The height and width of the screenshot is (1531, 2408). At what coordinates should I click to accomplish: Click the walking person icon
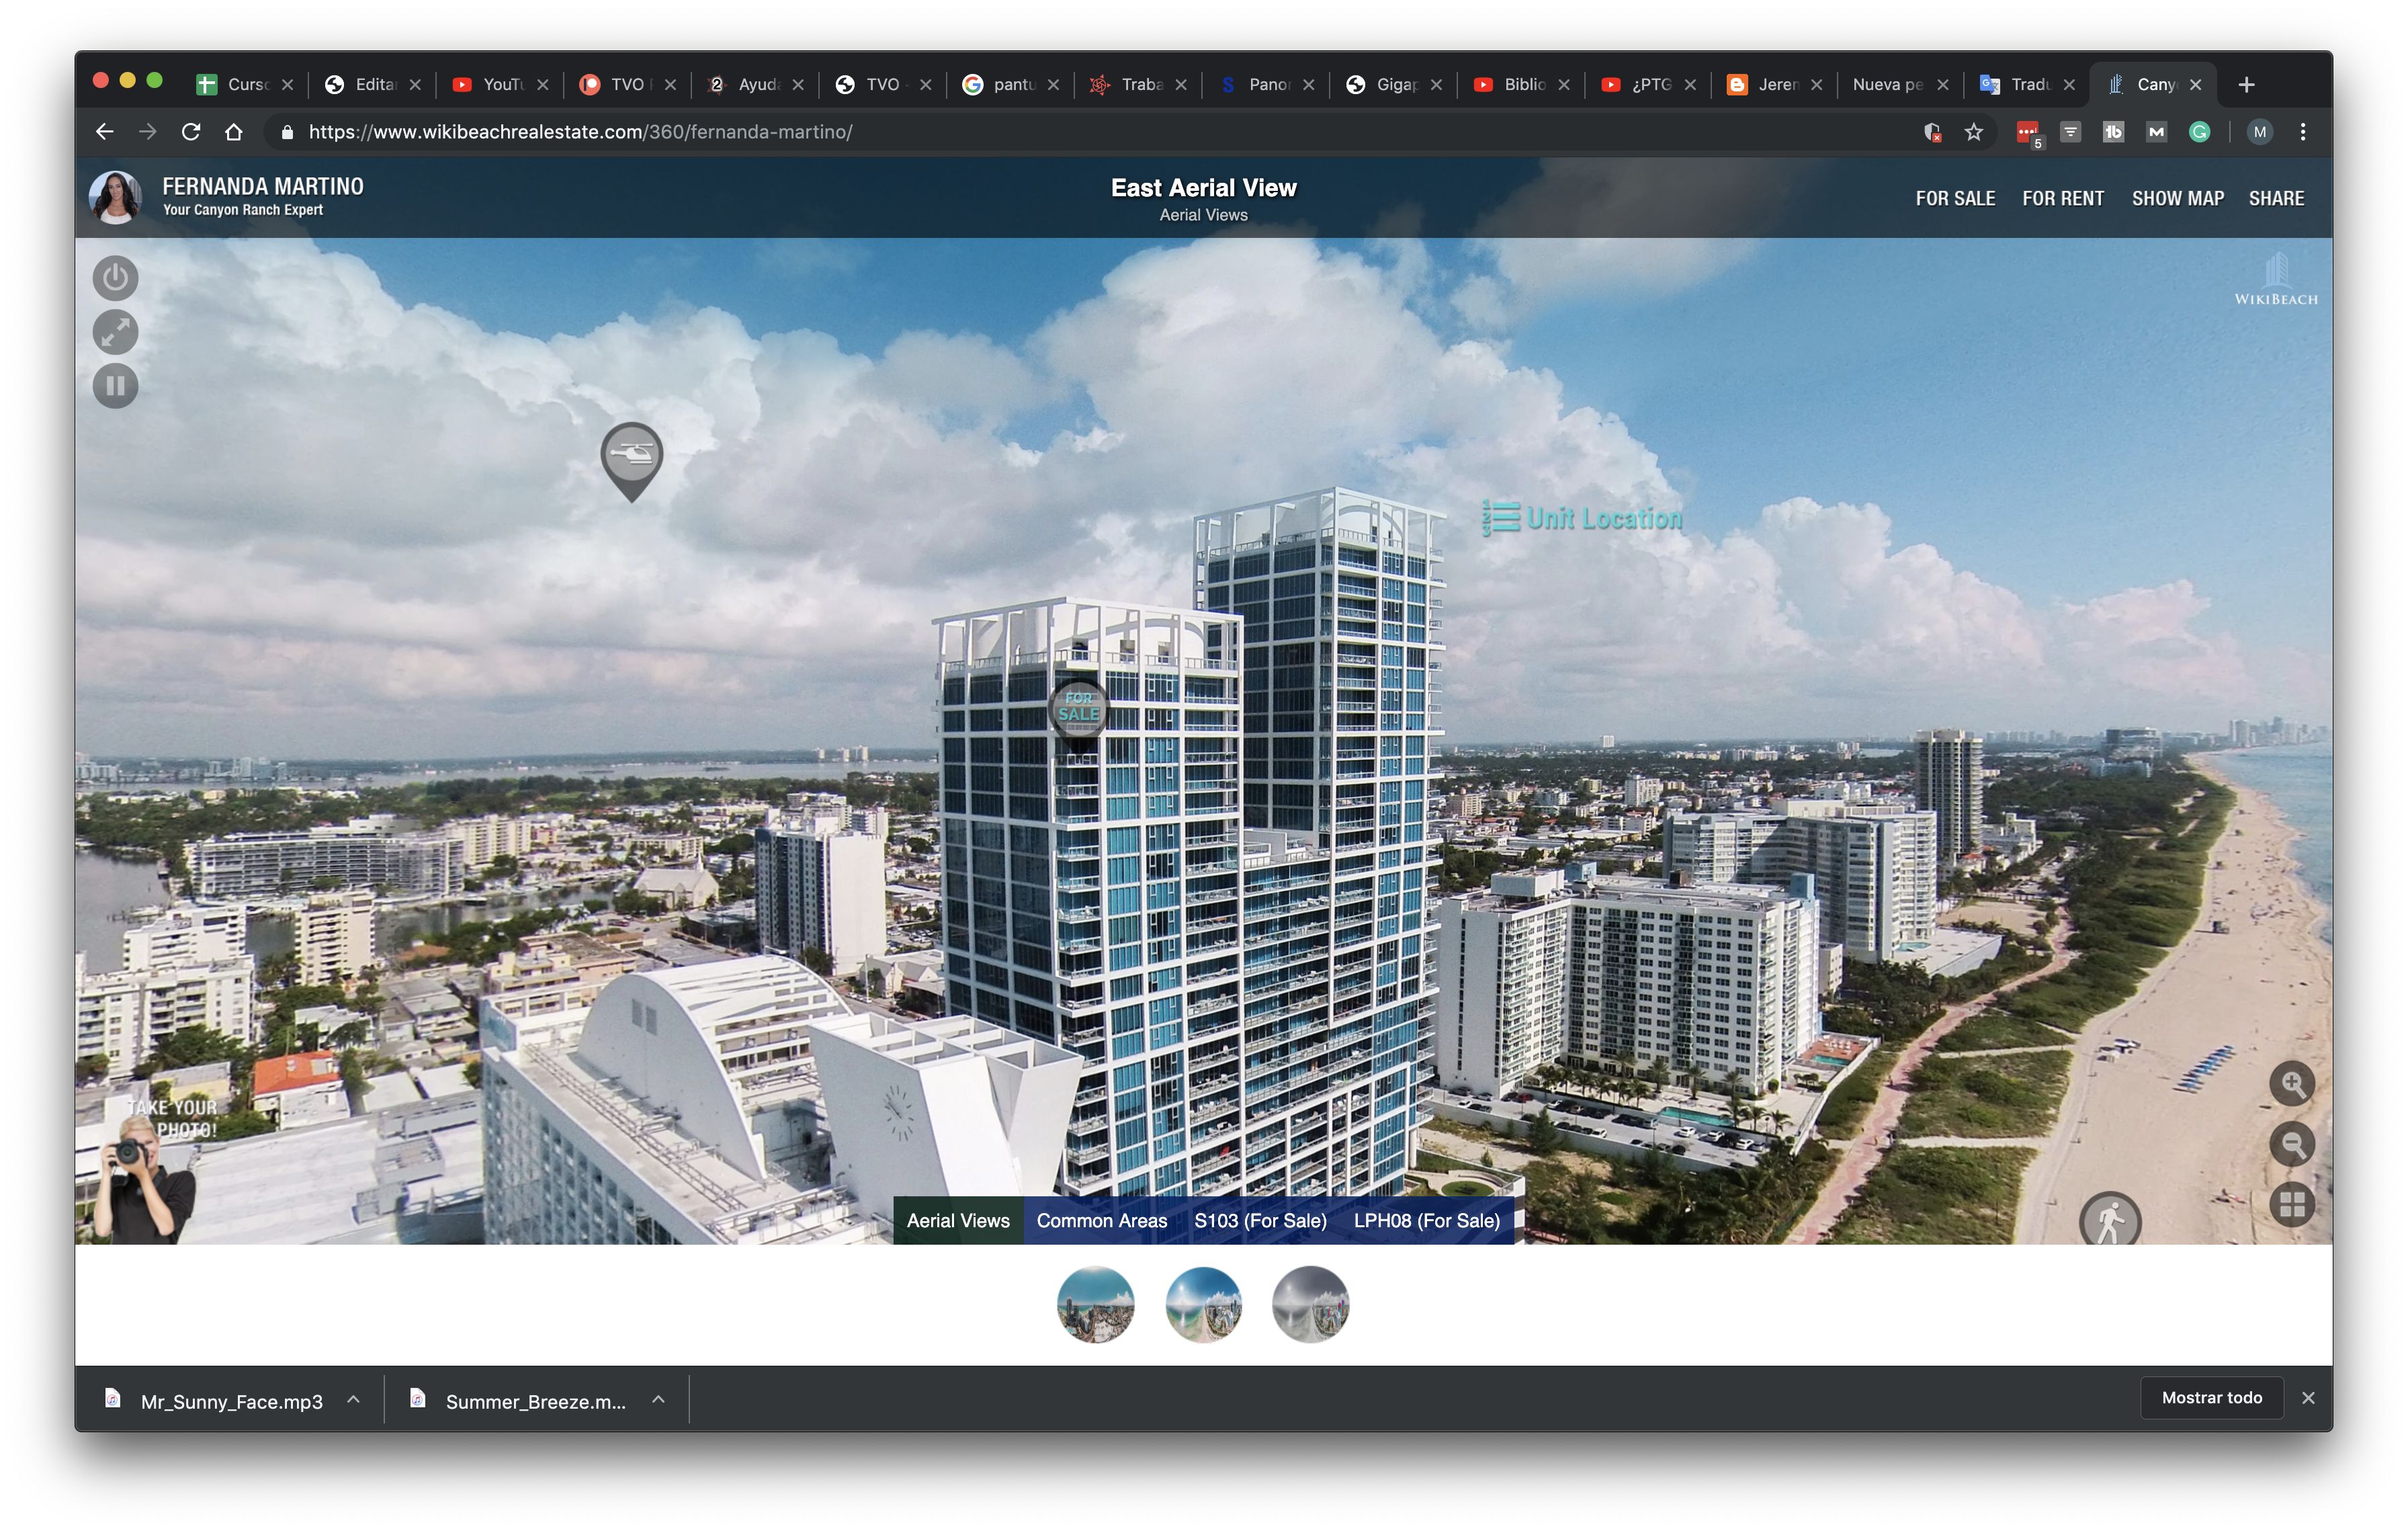click(2109, 1221)
